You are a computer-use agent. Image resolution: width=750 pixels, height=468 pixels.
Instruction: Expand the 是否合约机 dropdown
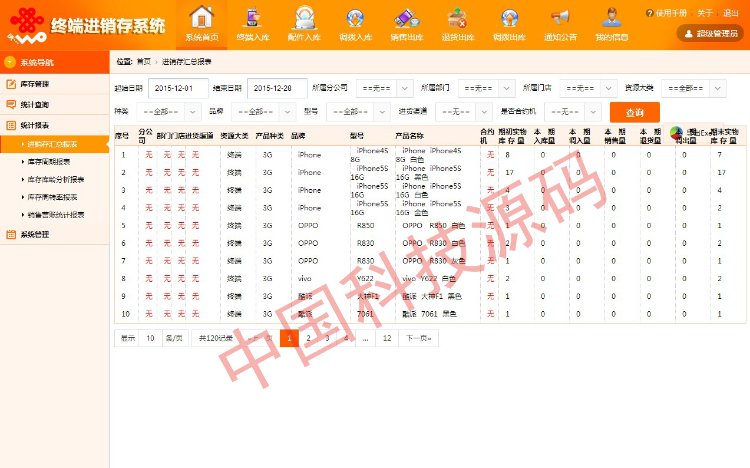[576, 111]
